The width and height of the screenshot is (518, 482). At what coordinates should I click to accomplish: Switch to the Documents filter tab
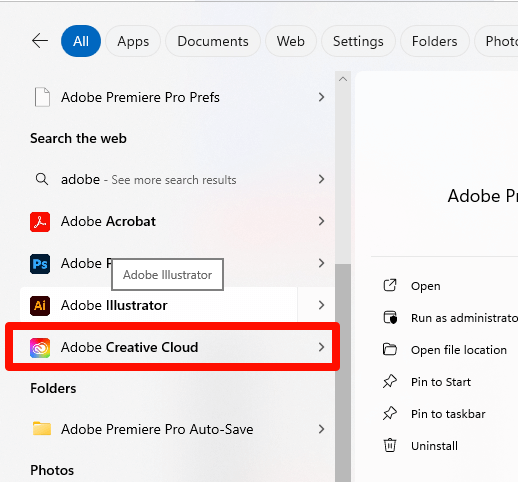click(213, 41)
